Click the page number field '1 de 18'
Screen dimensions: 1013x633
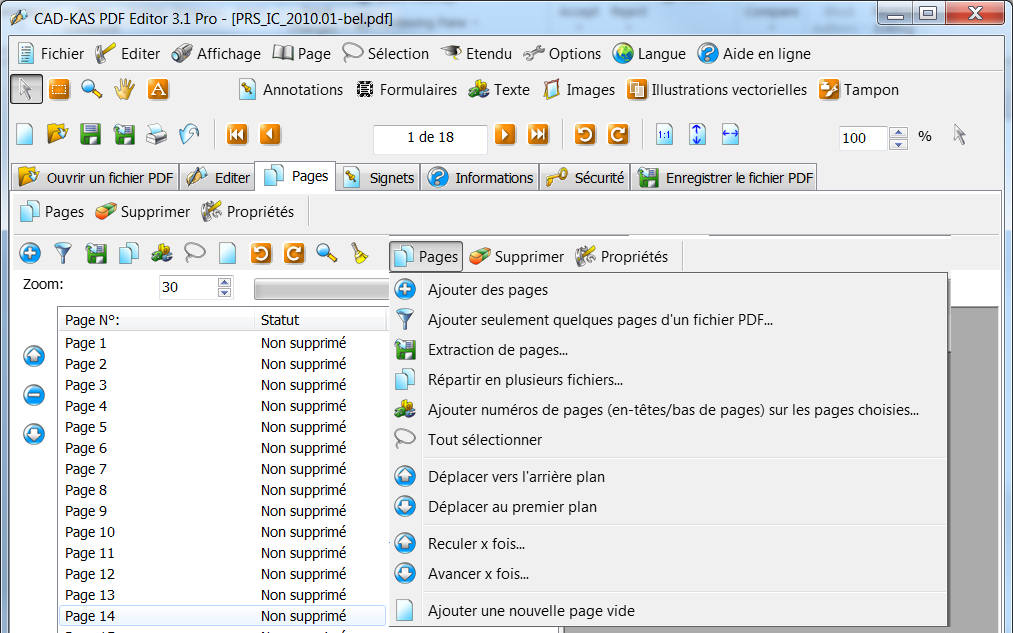pyautogui.click(x=430, y=138)
